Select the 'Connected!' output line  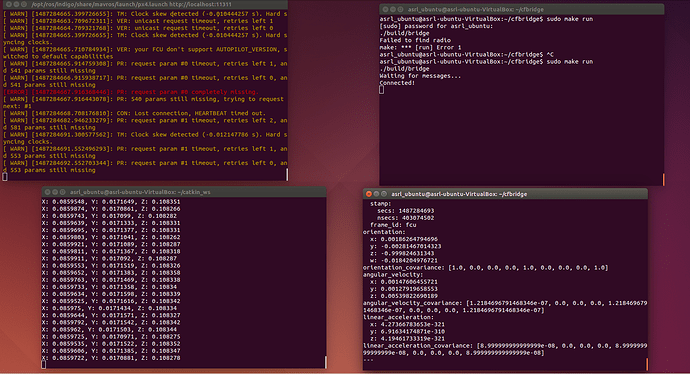pyautogui.click(x=397, y=83)
